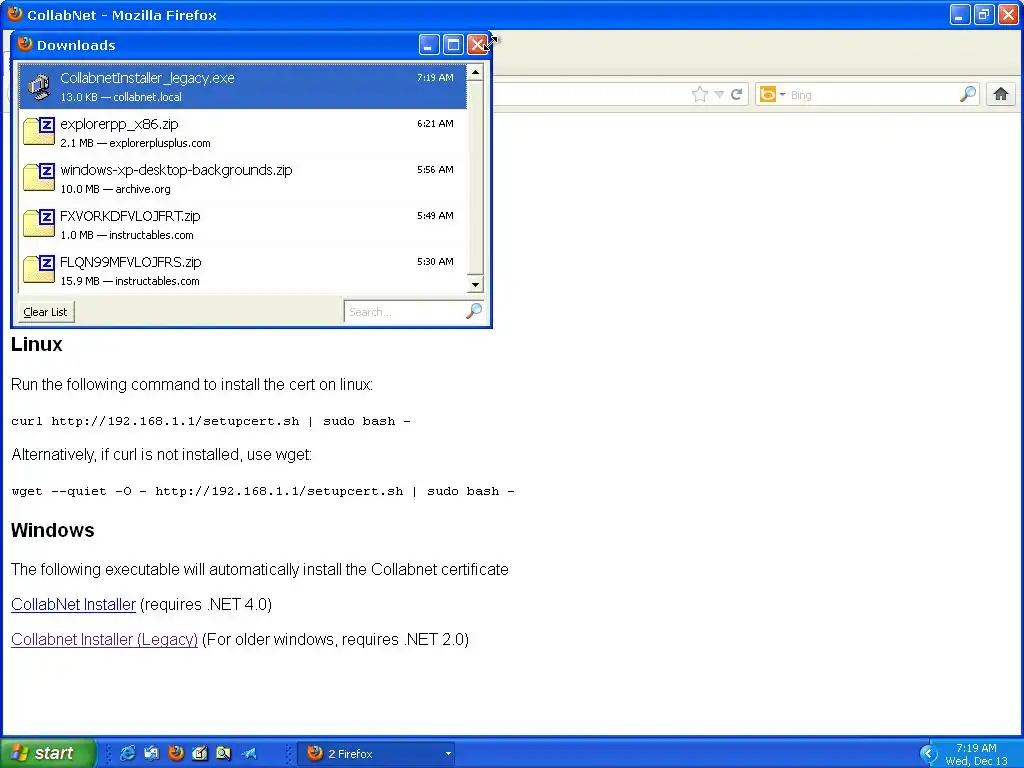Screen dimensions: 1024x768
Task: Select FLQN99MFVLOJFRS.zip download entry
Action: click(x=242, y=270)
